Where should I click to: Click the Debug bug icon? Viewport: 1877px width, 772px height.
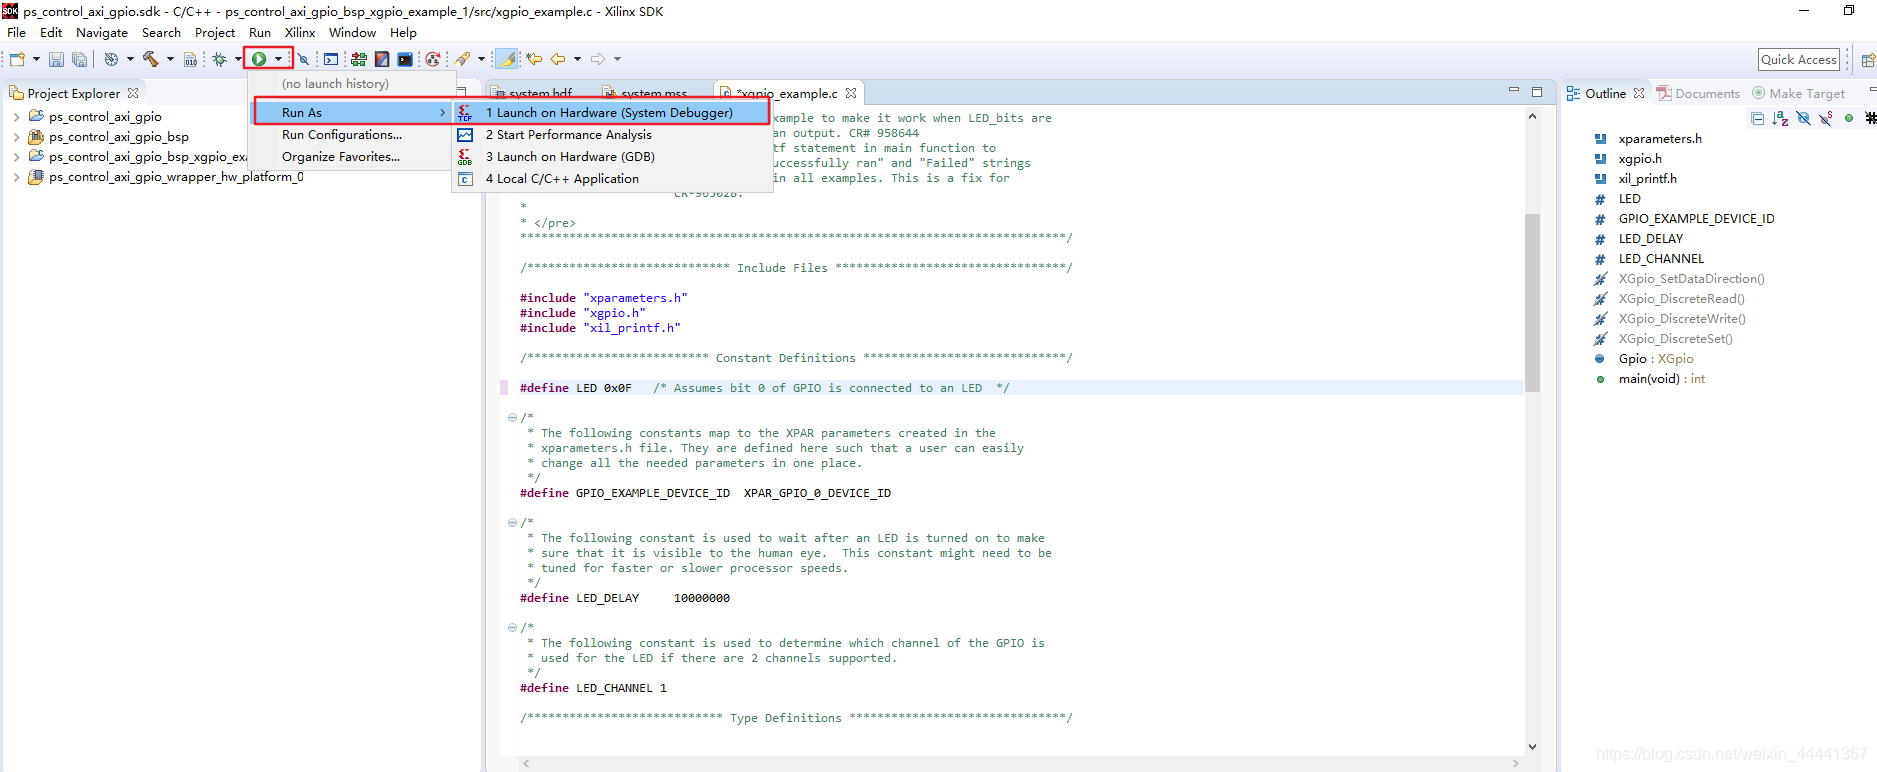pyautogui.click(x=220, y=59)
